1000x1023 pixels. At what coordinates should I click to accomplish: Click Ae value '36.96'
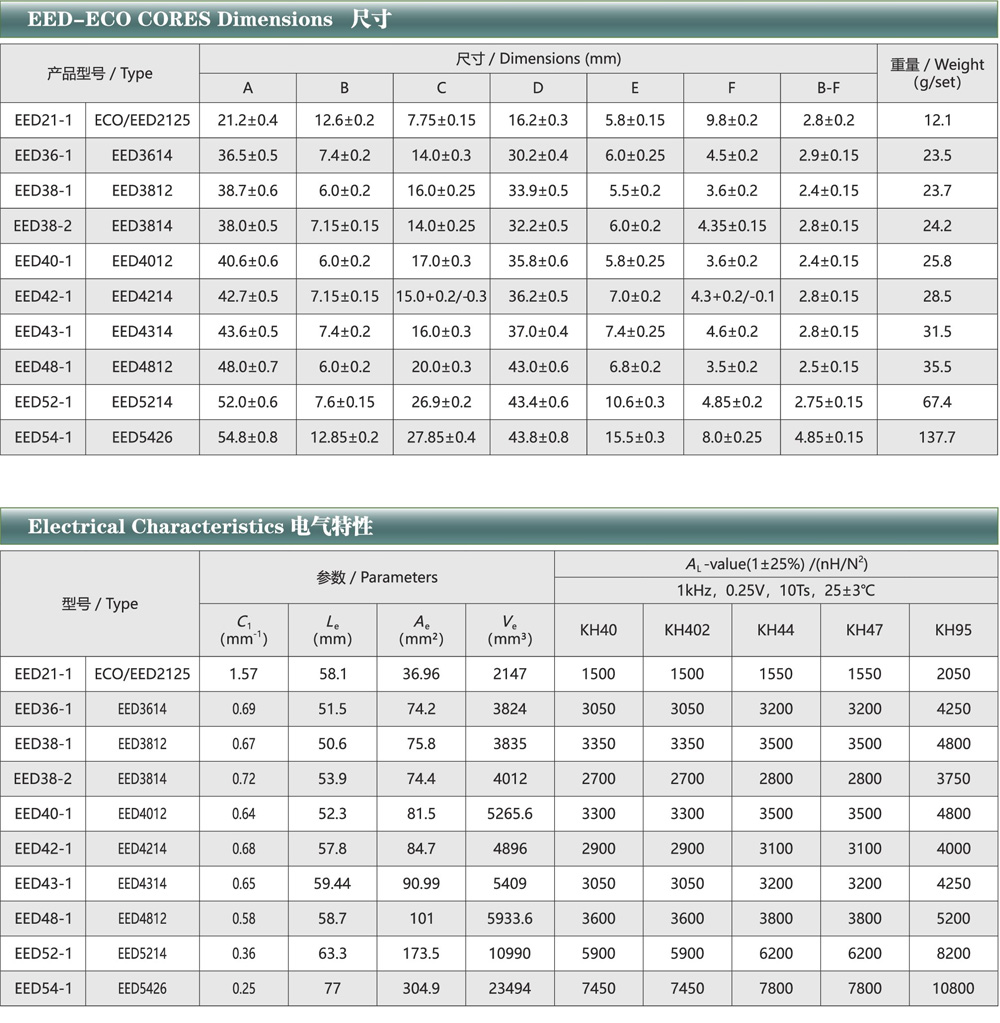pos(421,674)
